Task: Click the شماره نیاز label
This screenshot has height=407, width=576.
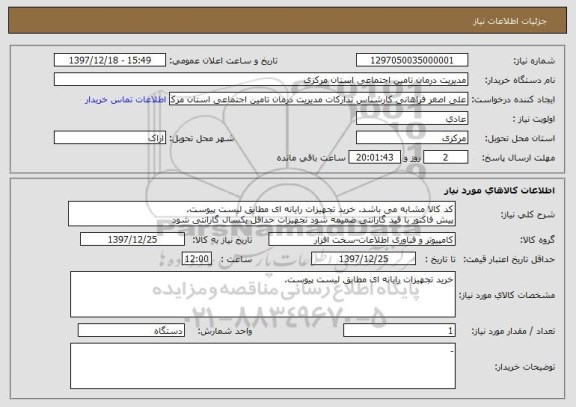Action: [534, 61]
